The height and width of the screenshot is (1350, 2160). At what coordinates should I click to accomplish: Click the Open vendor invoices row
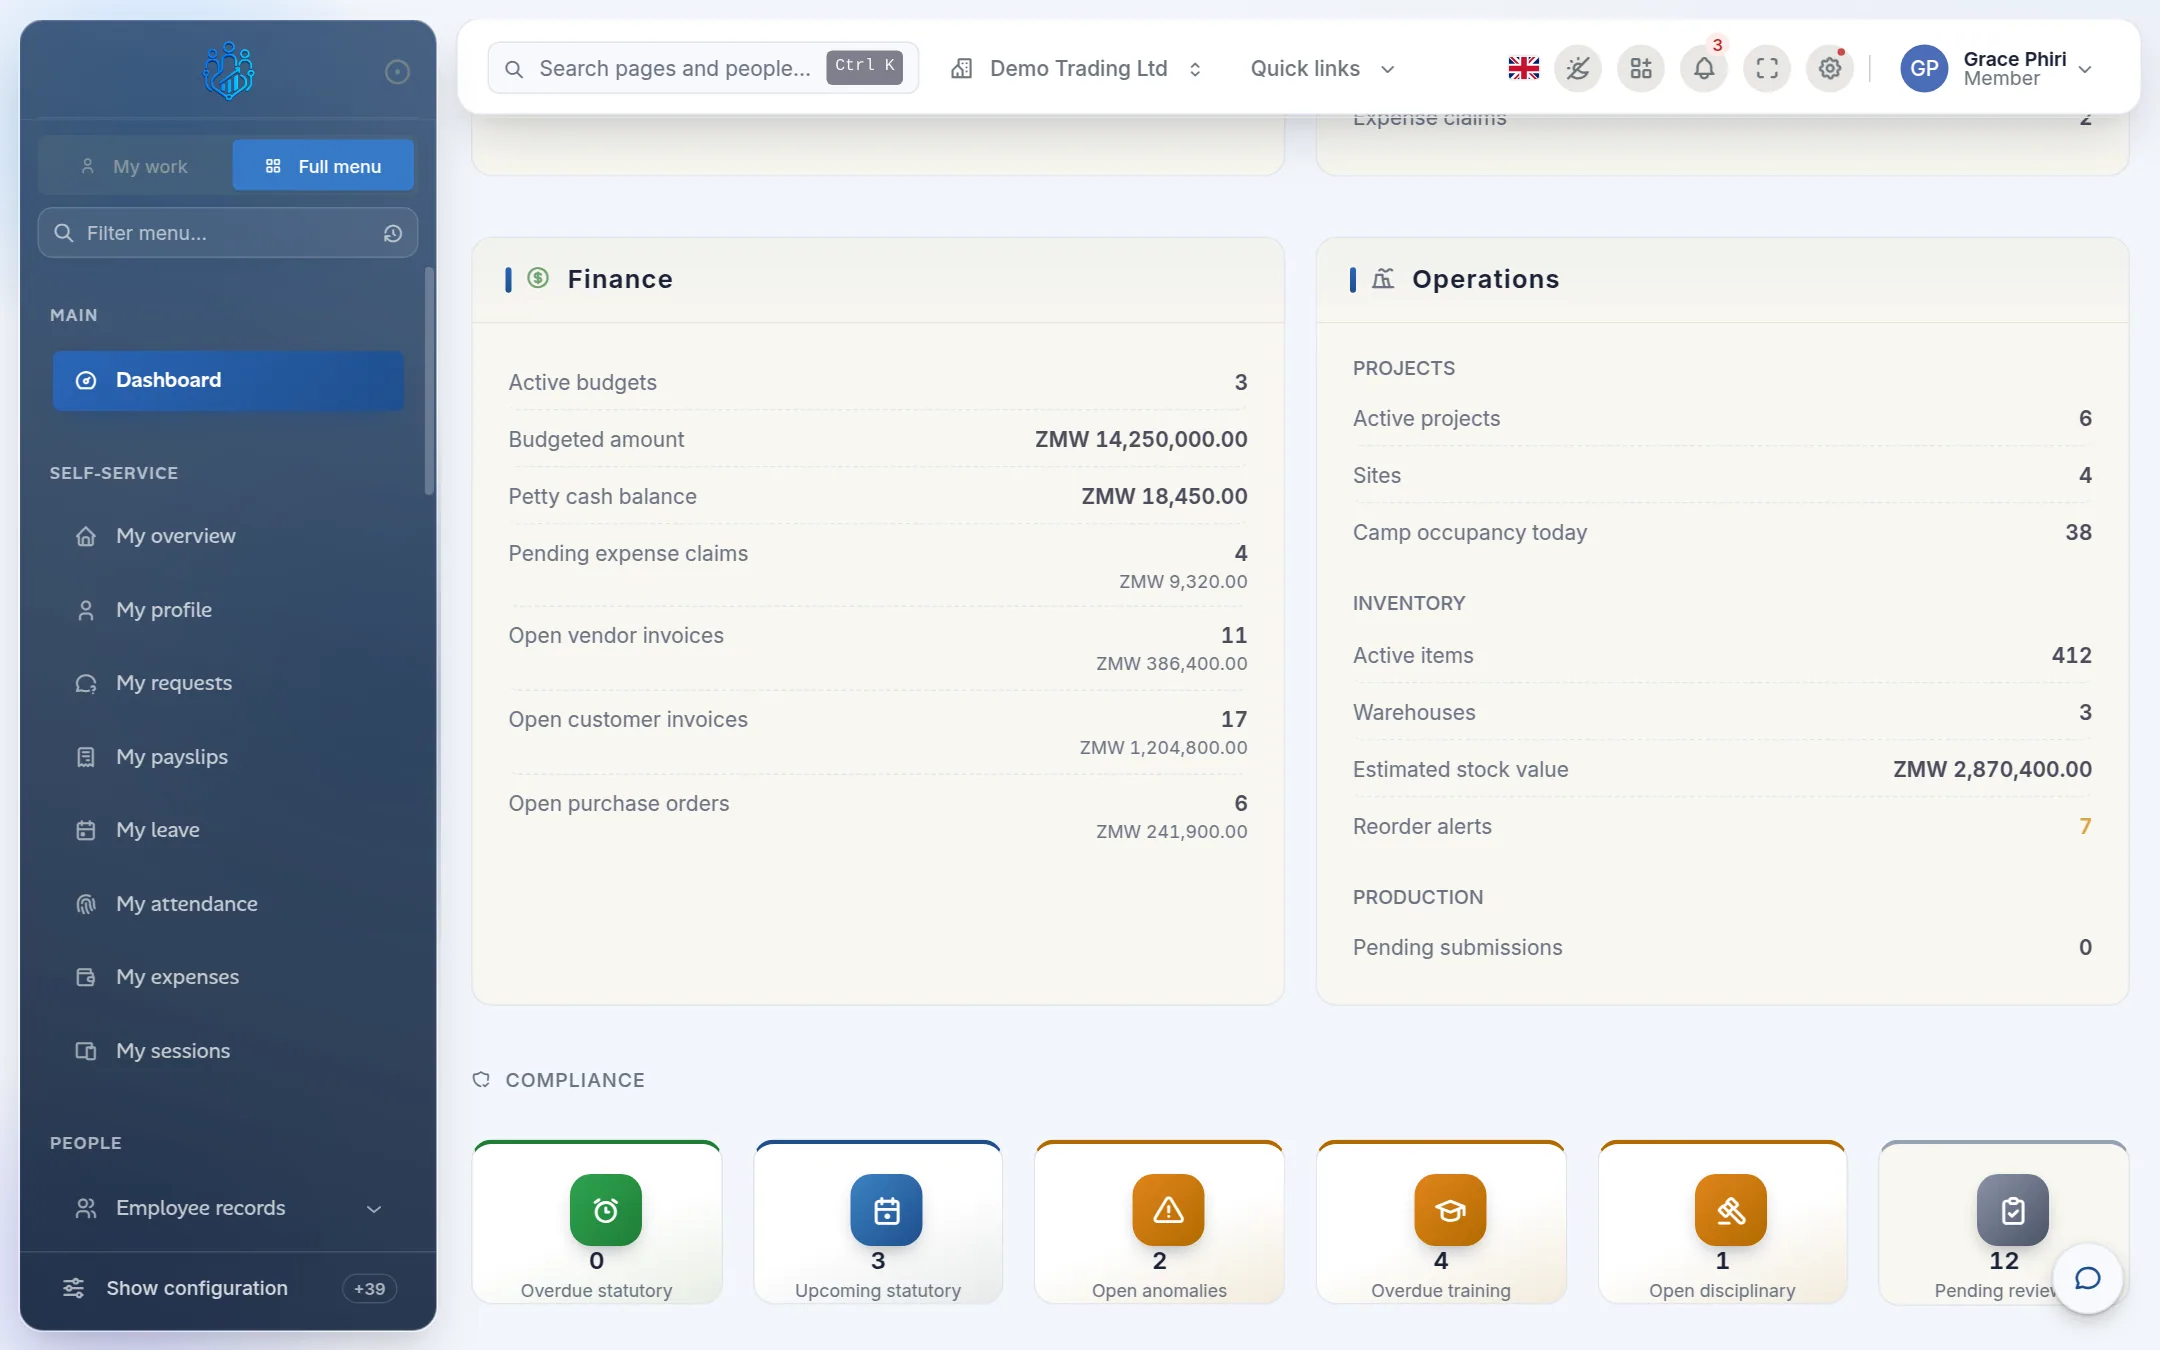coord(877,648)
